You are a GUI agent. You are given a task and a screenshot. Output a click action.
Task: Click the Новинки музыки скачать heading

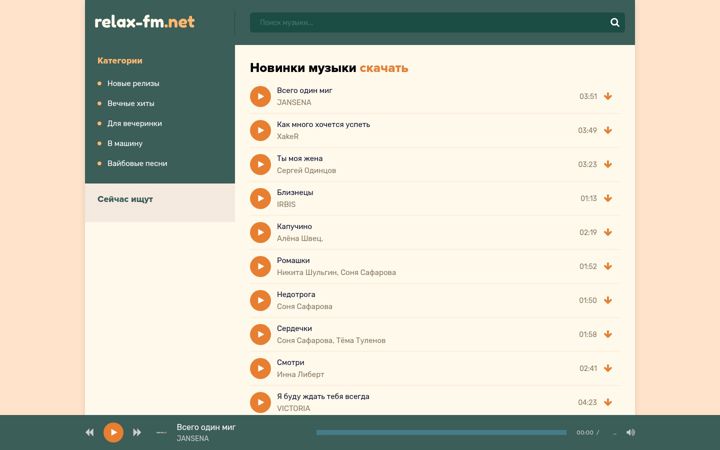click(329, 68)
